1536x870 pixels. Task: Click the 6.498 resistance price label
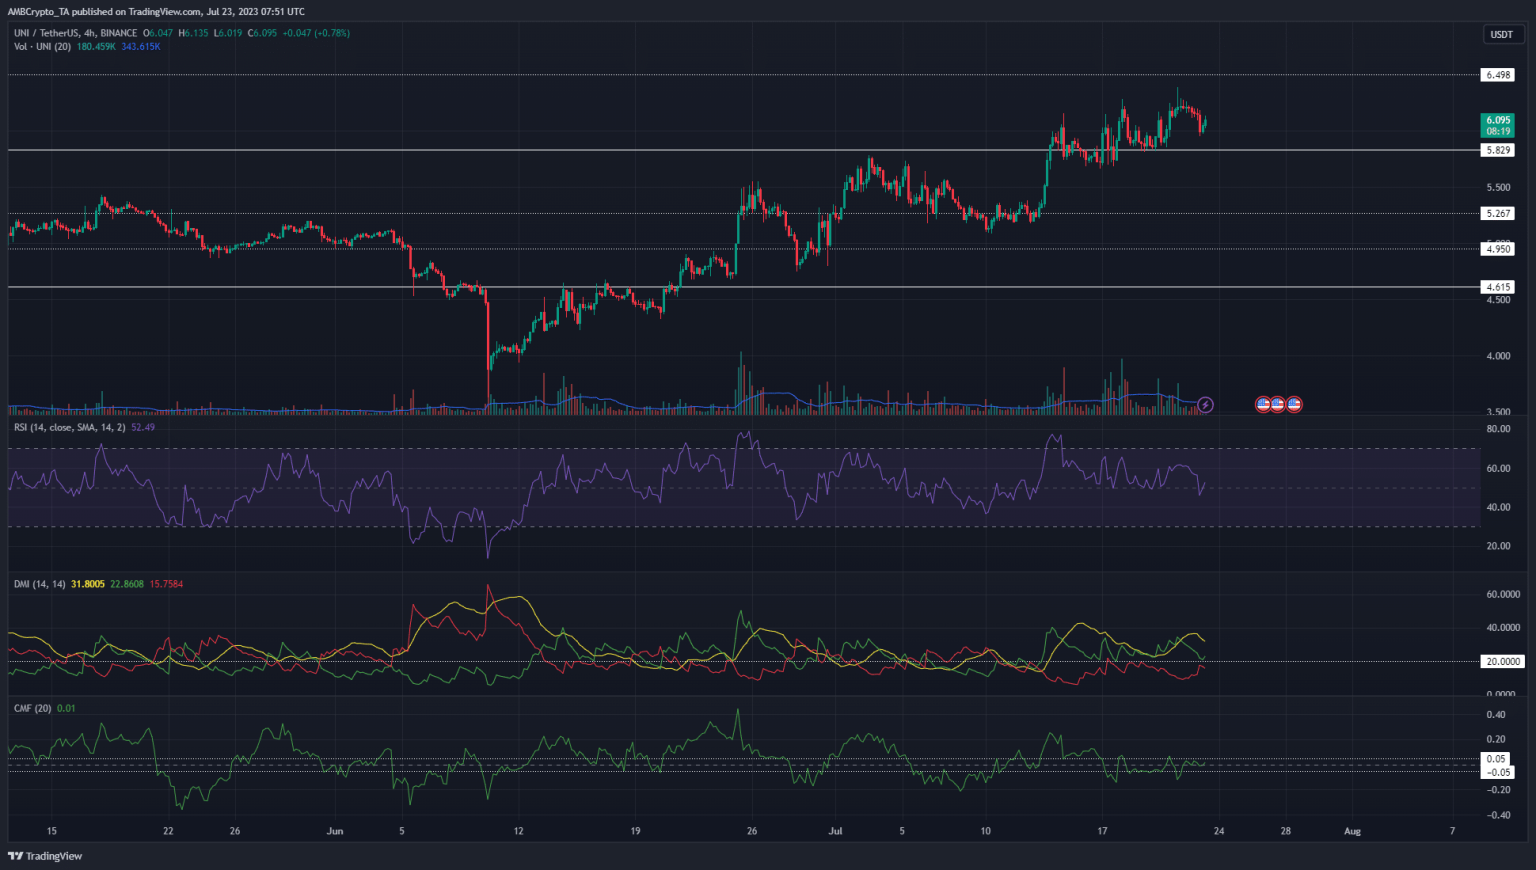pos(1497,73)
